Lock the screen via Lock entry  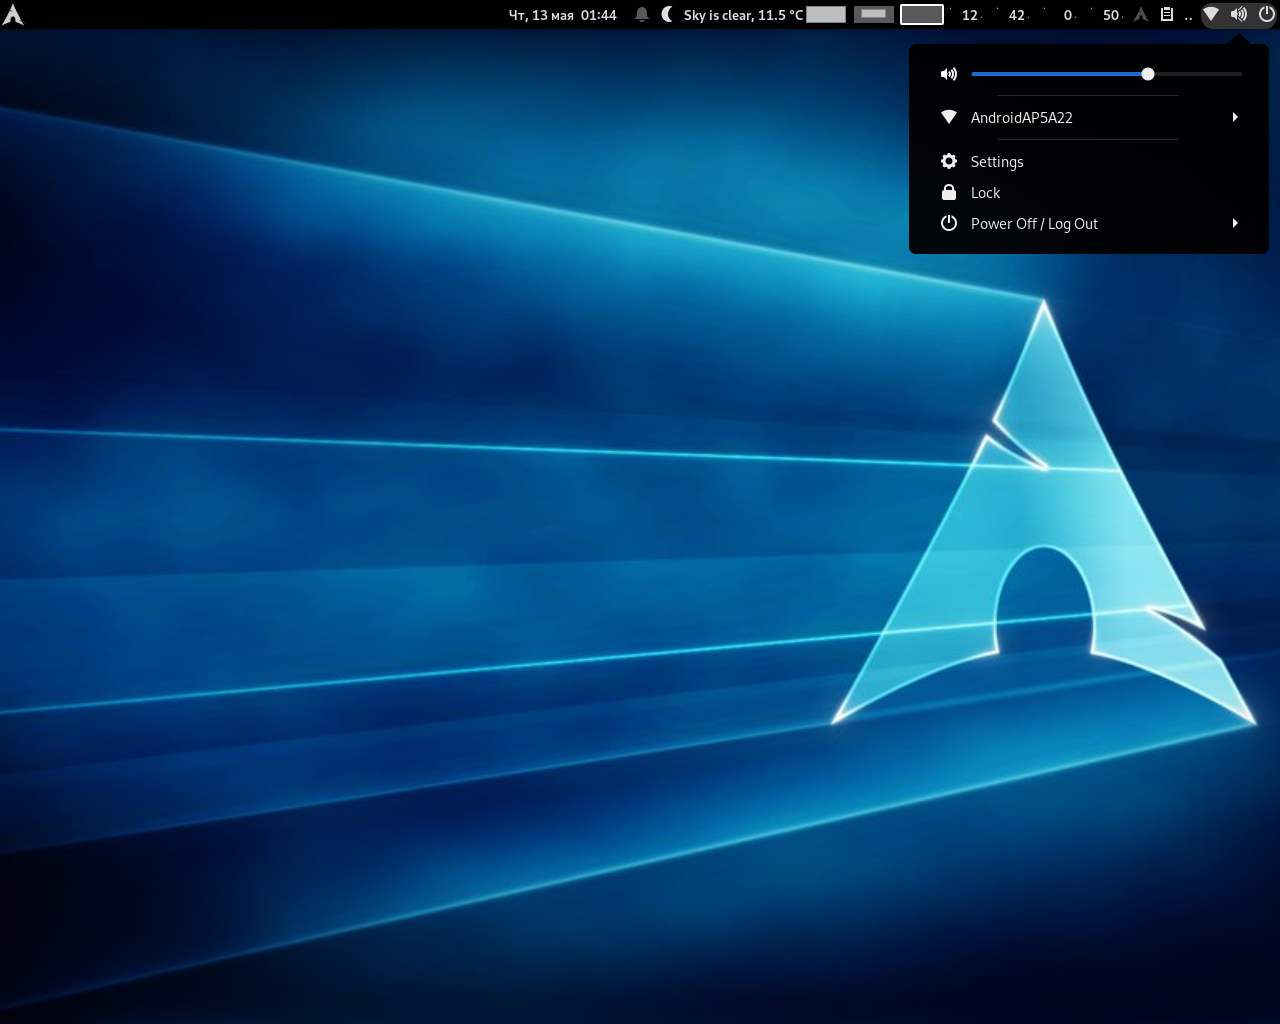1089,192
